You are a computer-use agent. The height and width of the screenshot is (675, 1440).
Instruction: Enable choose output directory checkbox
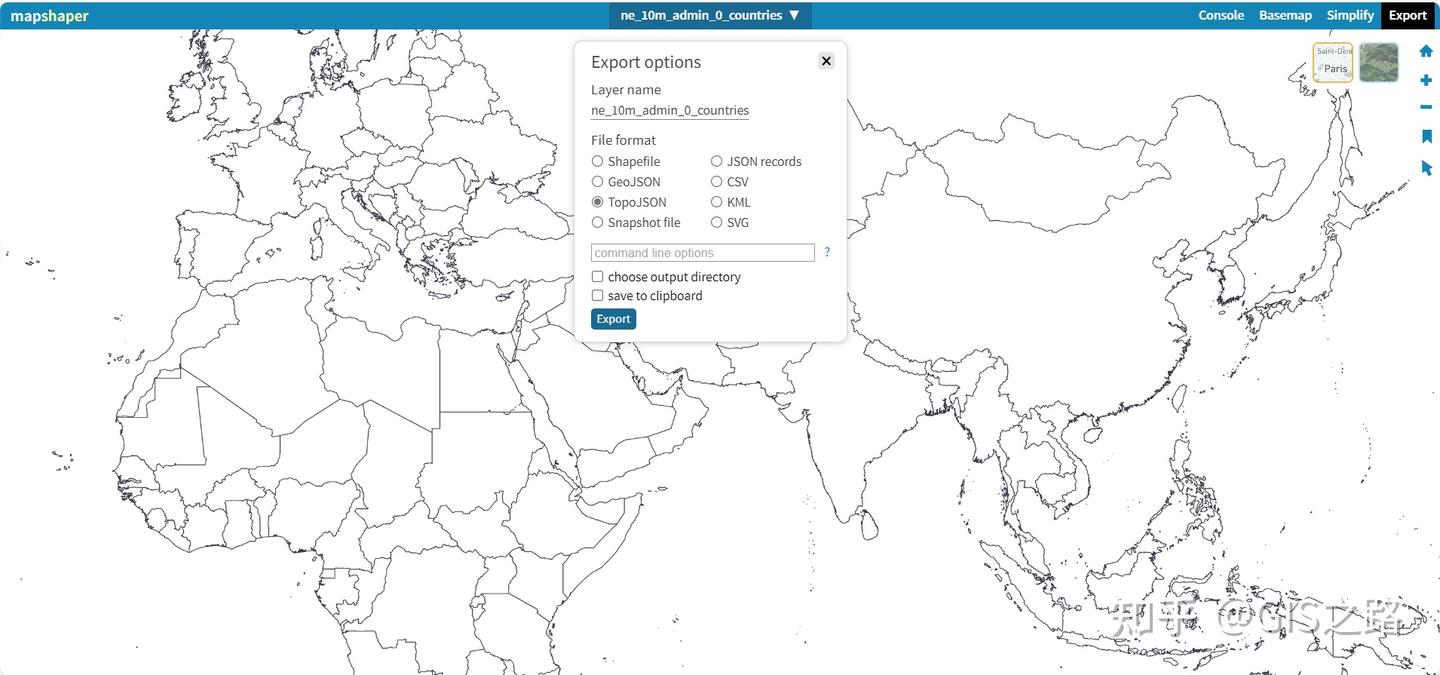[x=598, y=277]
